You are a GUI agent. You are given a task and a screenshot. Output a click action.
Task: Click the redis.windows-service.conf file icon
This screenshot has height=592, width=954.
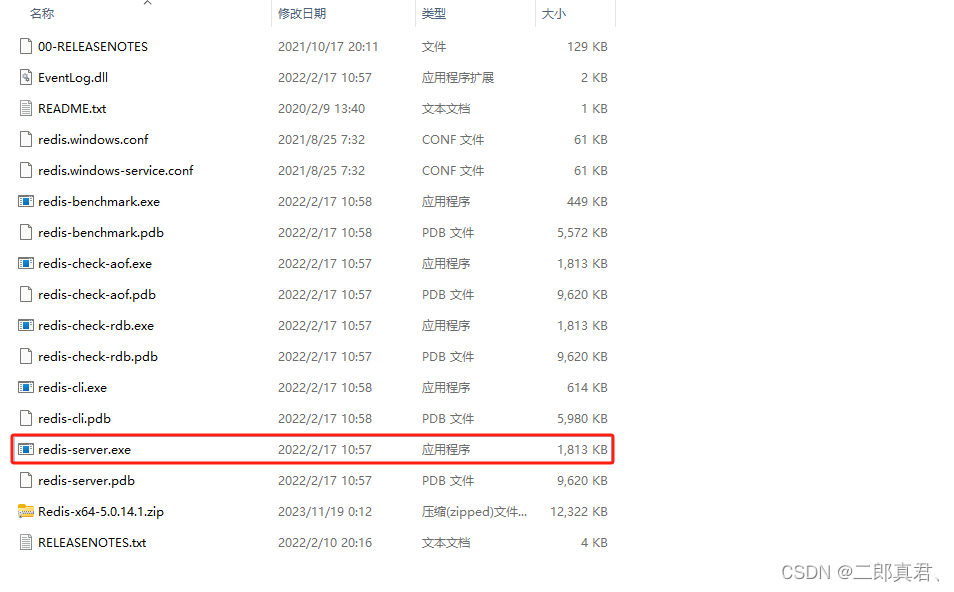(26, 170)
